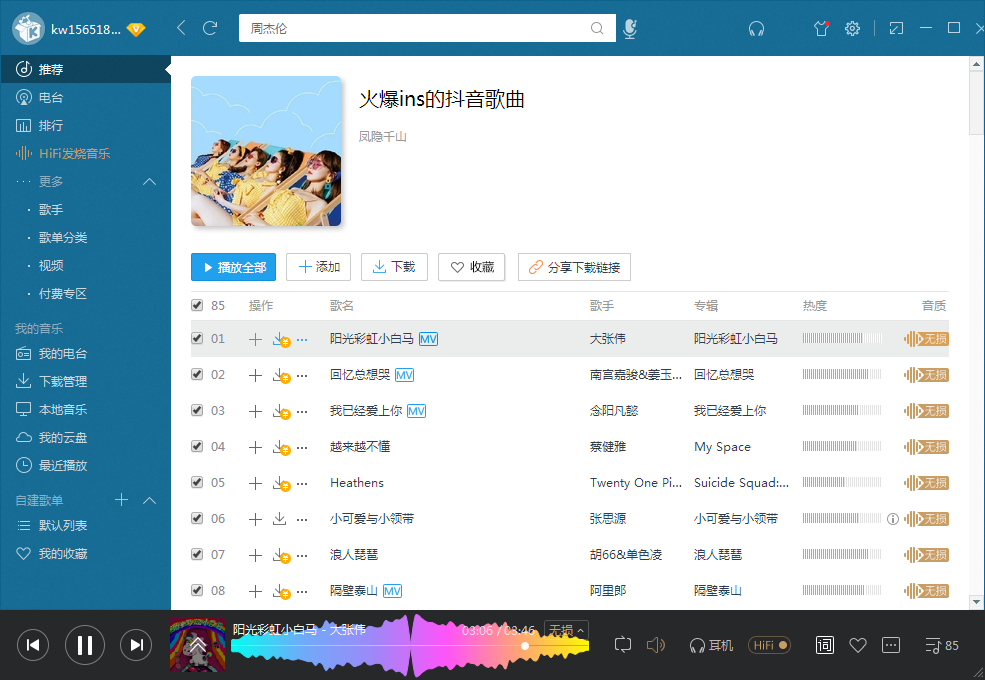Favorite the currently playing song
This screenshot has height=680, width=985.
coord(857,645)
